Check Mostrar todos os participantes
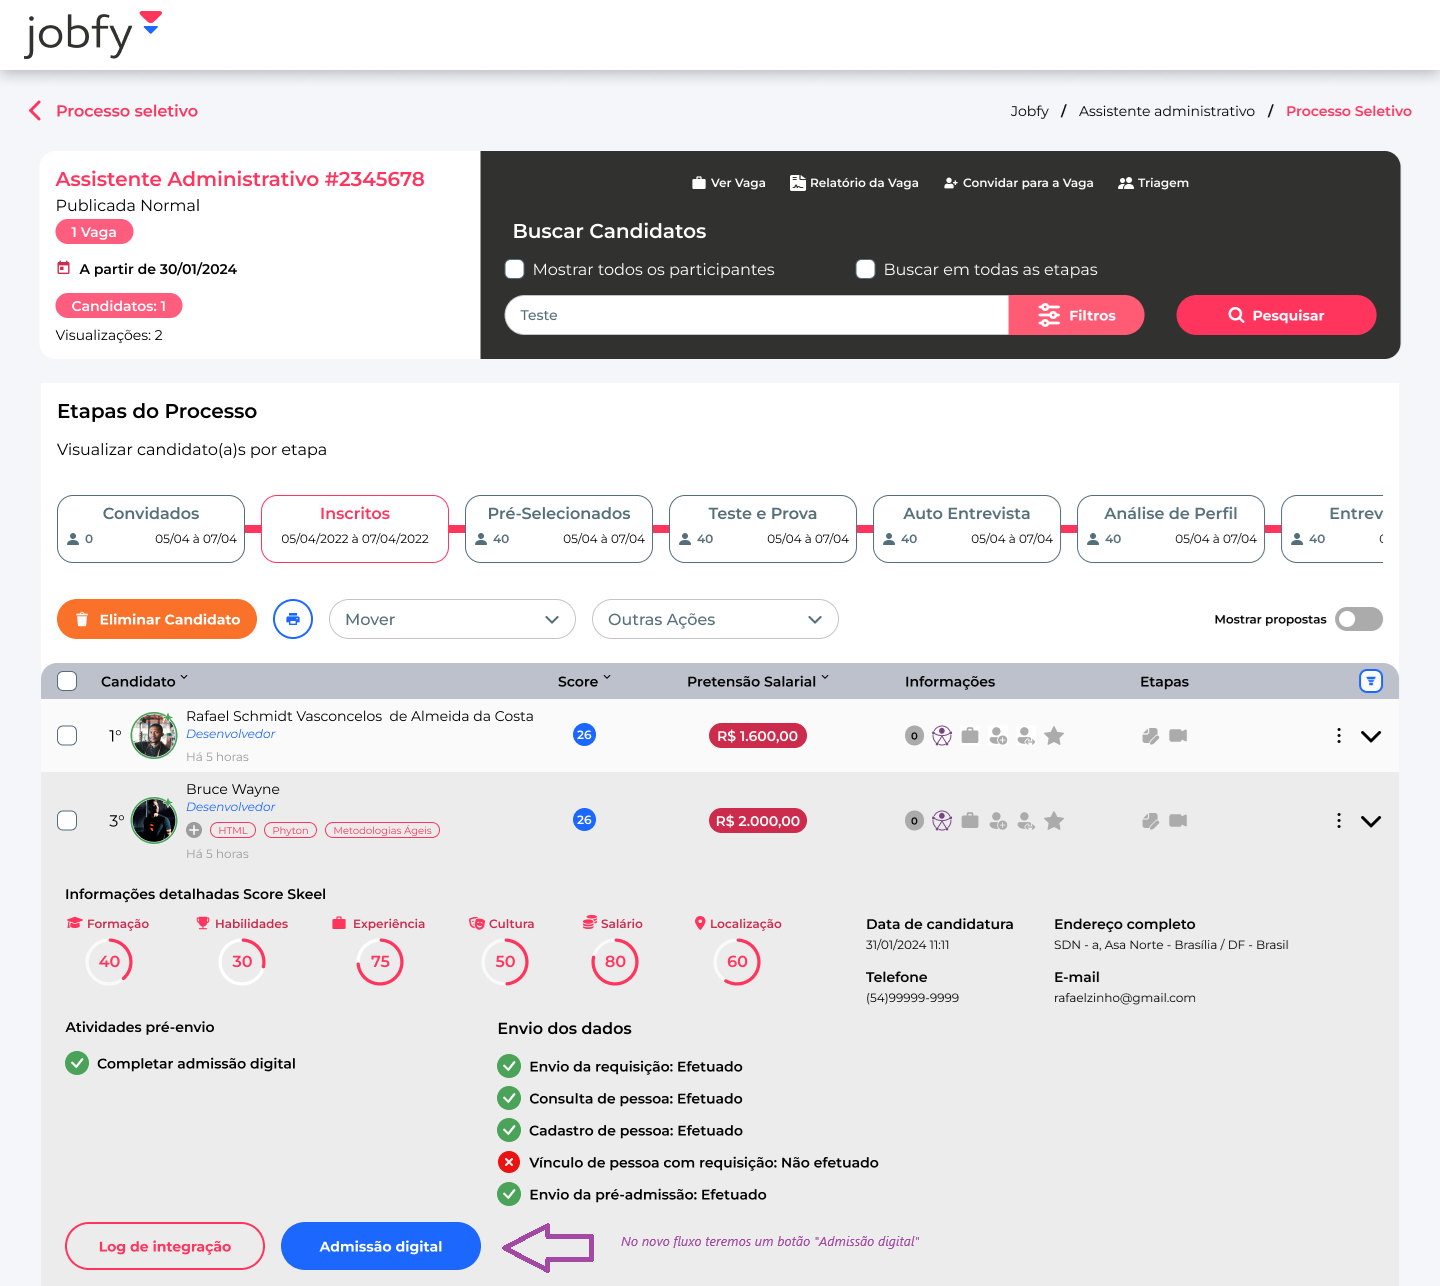Viewport: 1440px width, 1286px height. tap(515, 269)
